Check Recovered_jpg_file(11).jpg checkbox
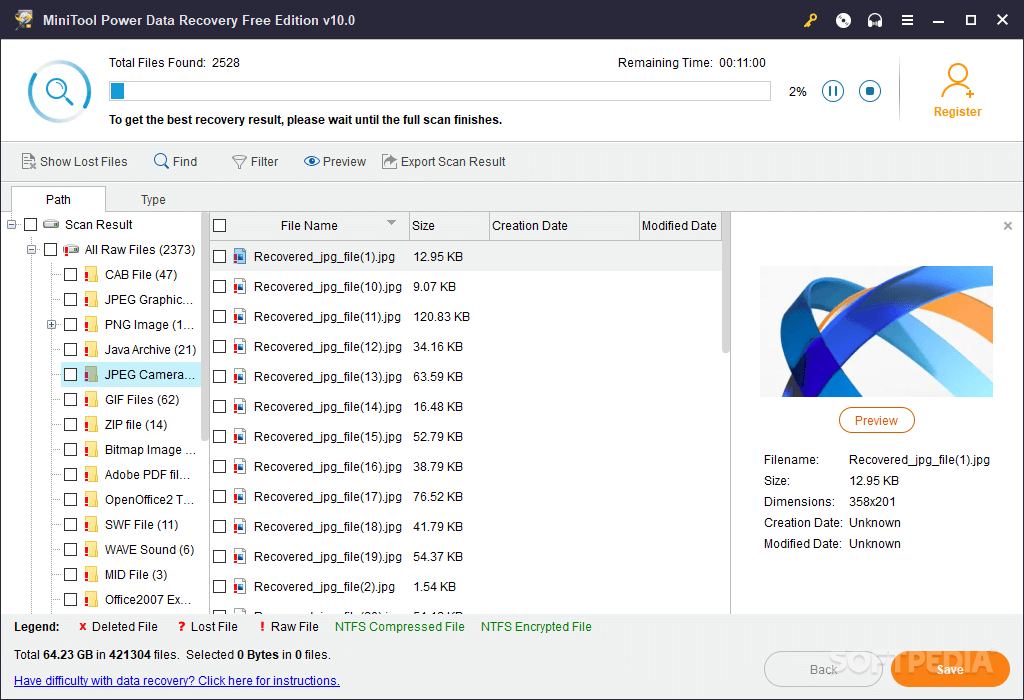Viewport: 1024px width, 700px height. [219, 317]
